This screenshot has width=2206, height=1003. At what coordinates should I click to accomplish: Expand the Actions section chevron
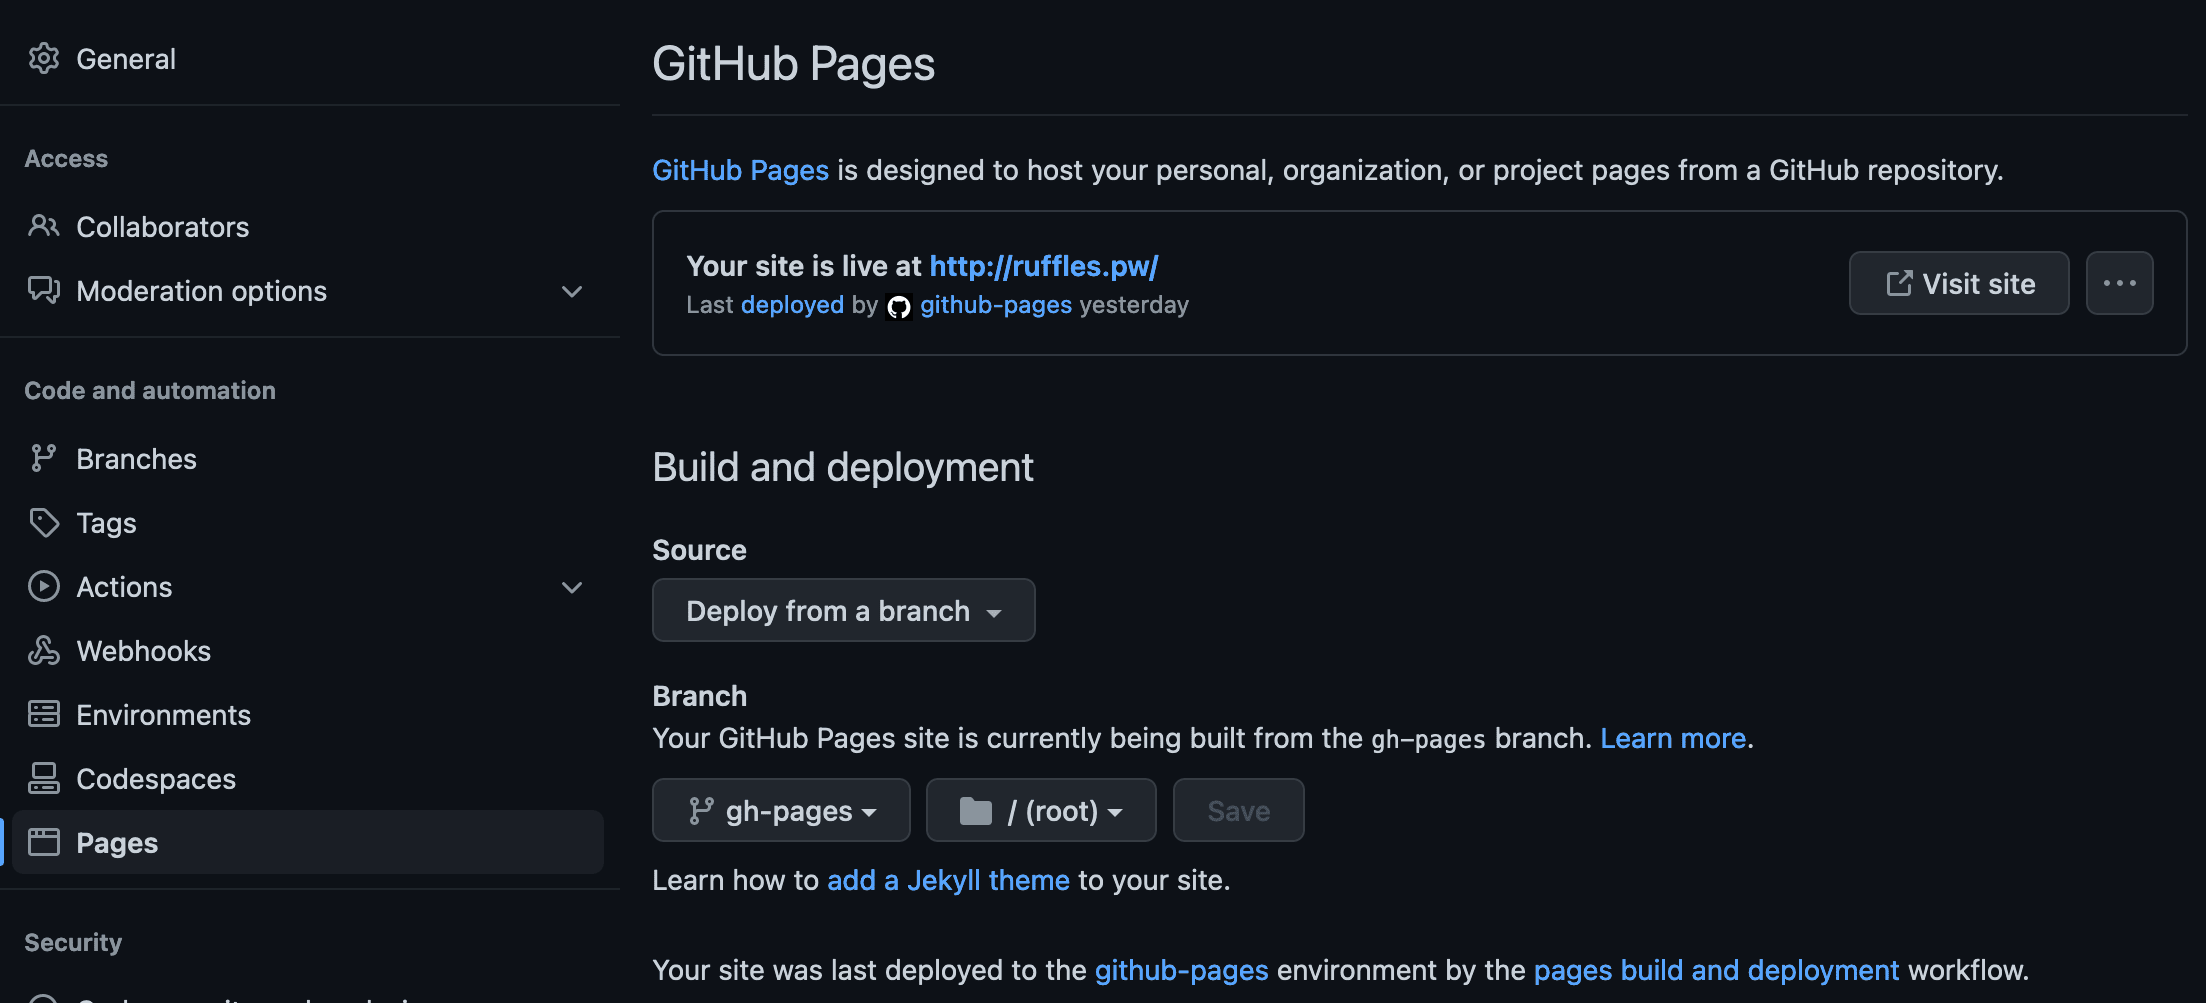[572, 587]
